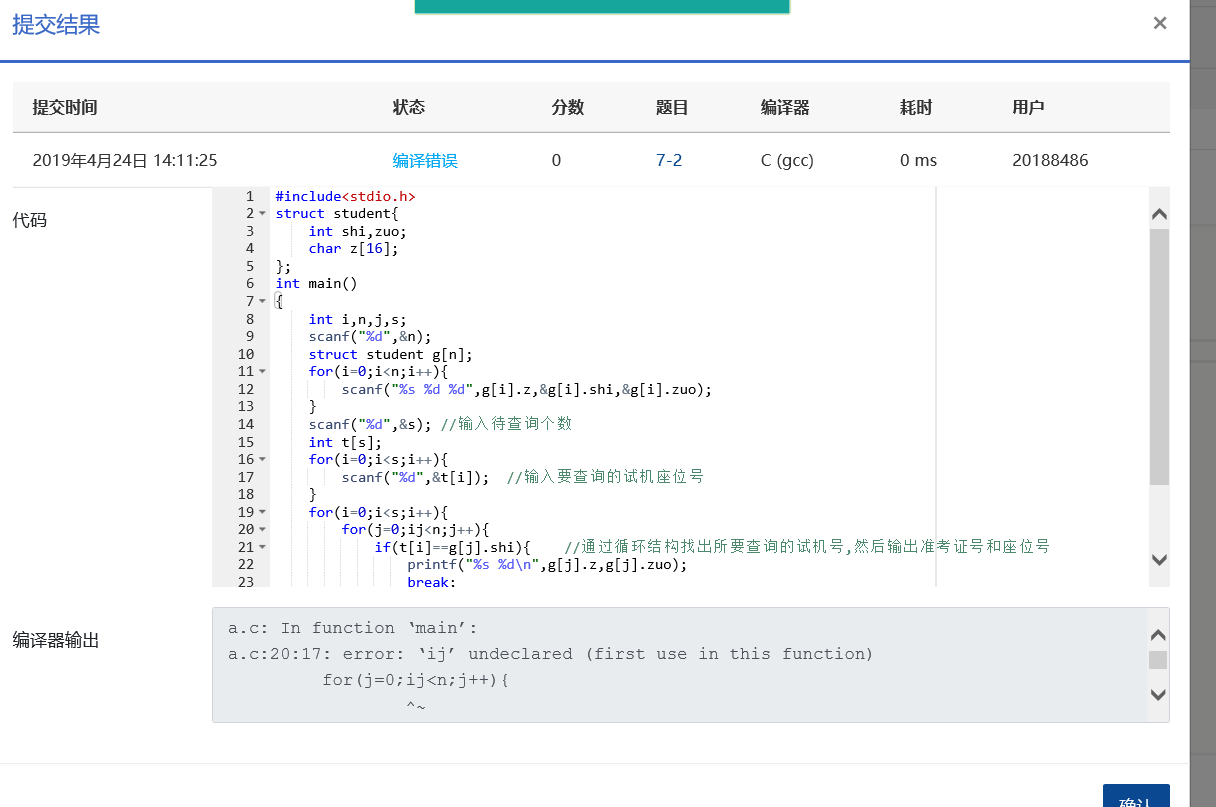Close the 提交结果 dialog with X
The width and height of the screenshot is (1216, 807).
pyautogui.click(x=1160, y=23)
